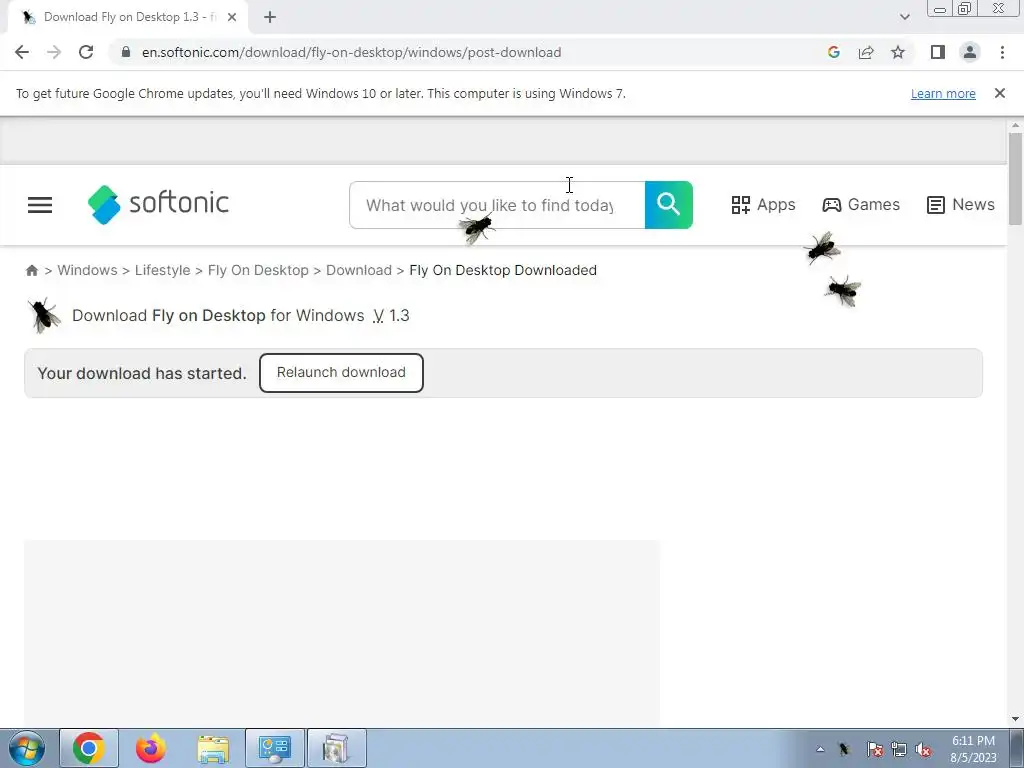Dismiss the Chrome update notification bar
The height and width of the screenshot is (768, 1024).
999,93
